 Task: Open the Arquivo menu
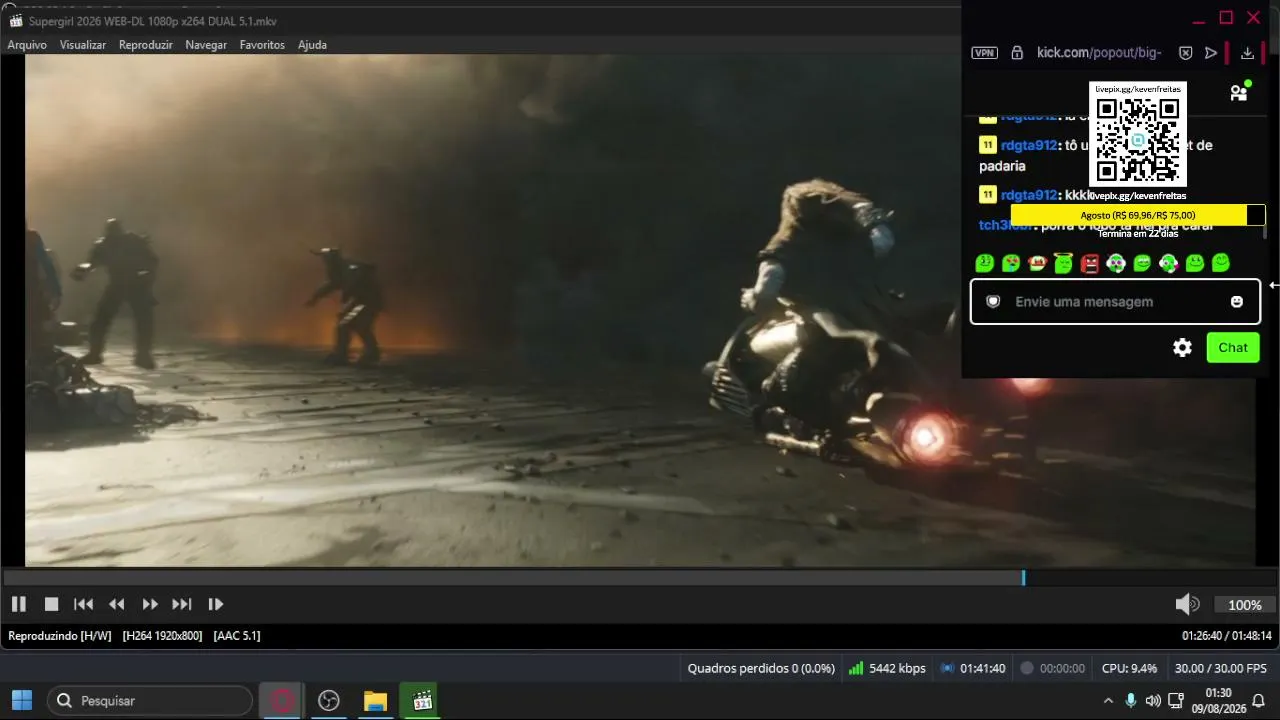tap(27, 45)
